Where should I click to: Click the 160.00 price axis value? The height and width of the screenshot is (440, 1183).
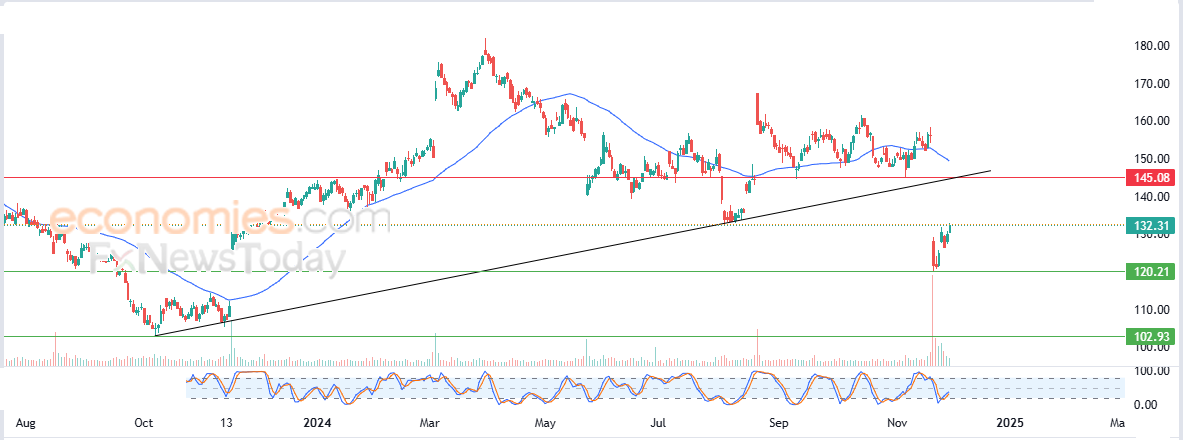click(x=1153, y=121)
